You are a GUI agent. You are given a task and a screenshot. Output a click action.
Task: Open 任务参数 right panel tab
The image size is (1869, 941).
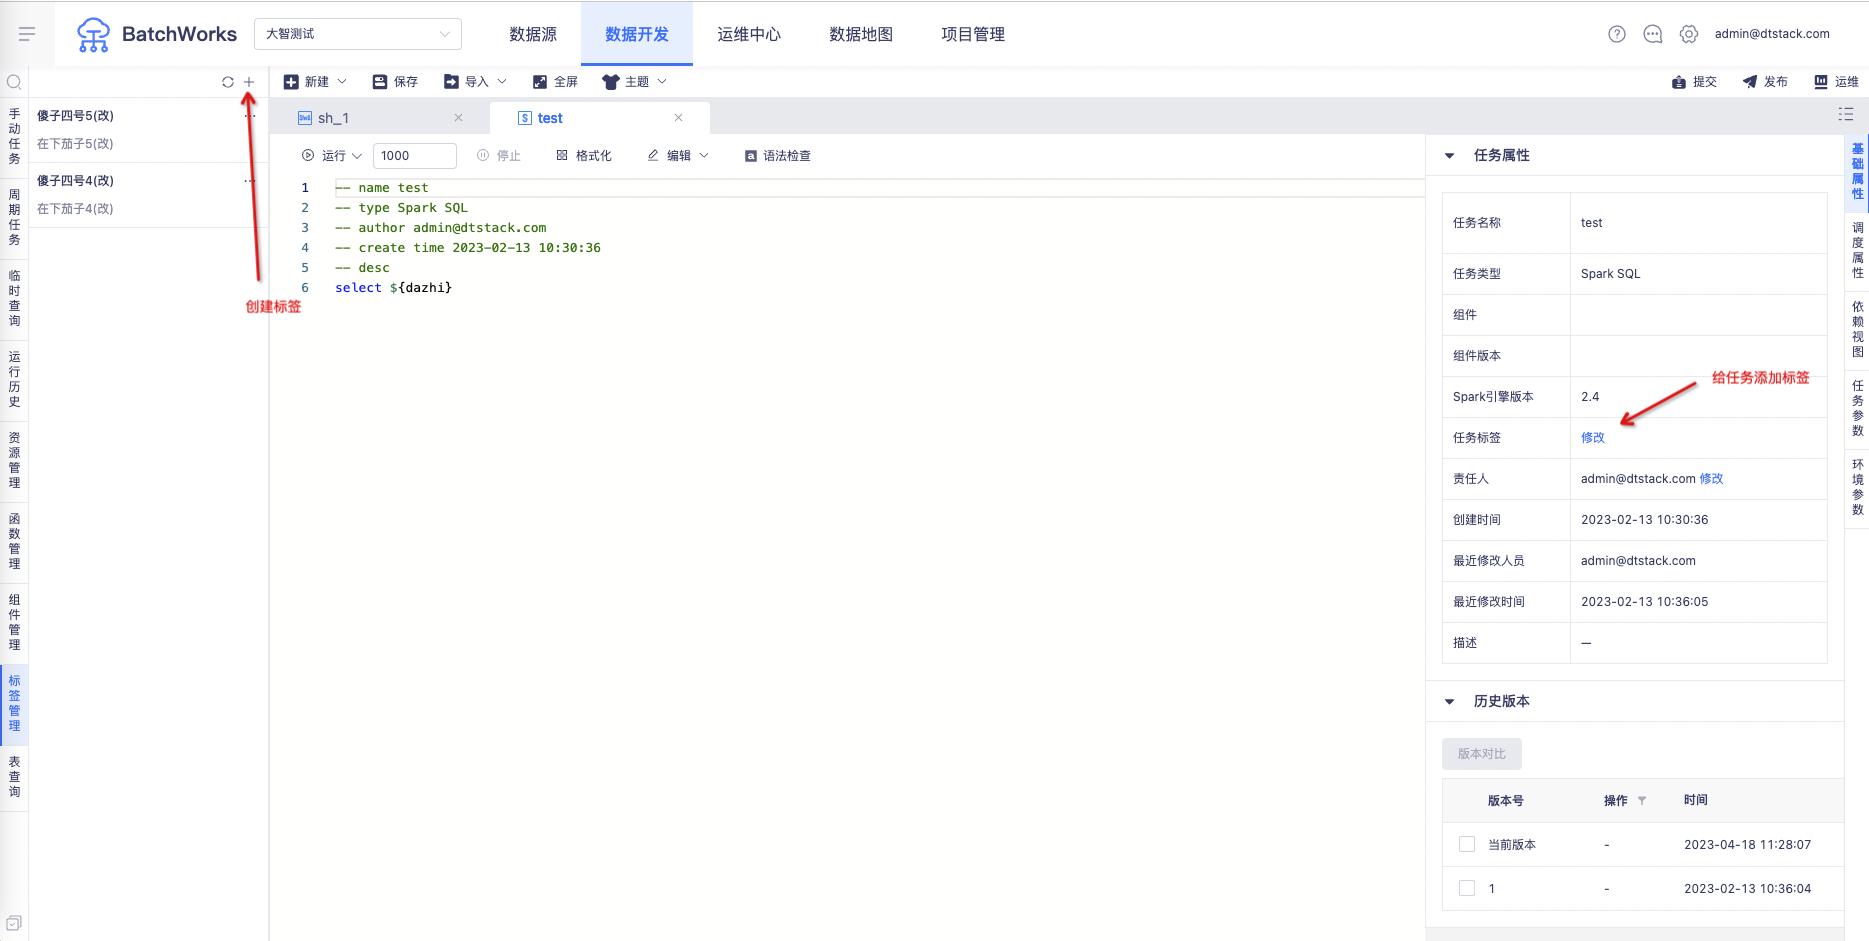pyautogui.click(x=1857, y=408)
